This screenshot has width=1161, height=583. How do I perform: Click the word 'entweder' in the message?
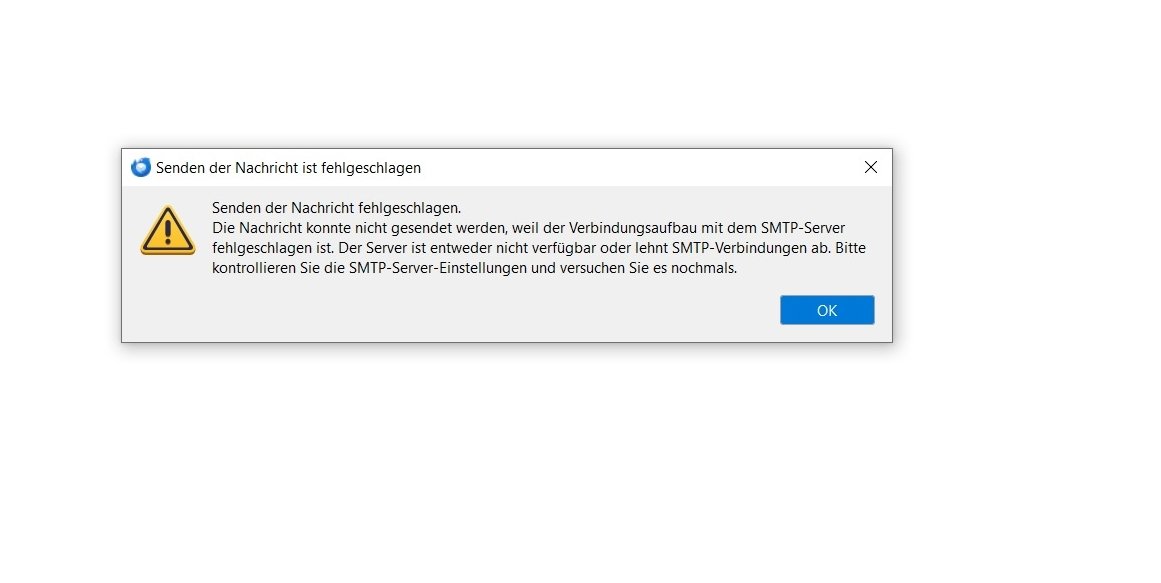tap(462, 248)
